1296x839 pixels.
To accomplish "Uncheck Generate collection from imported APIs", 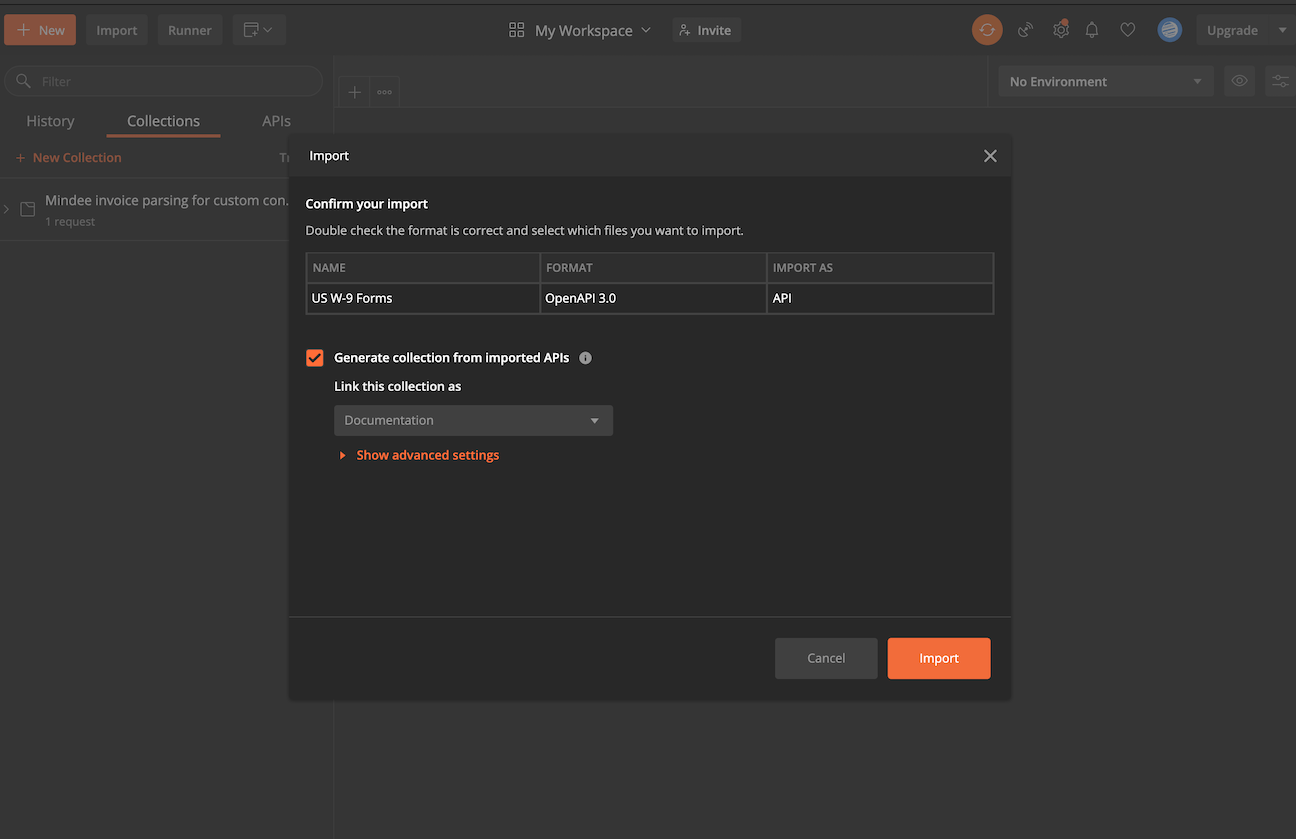I will point(314,358).
